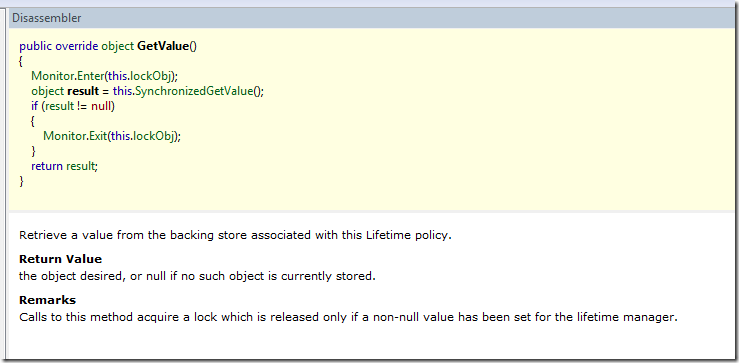Select the bold result variable declaration
The height and width of the screenshot is (363, 739).
pos(83,91)
